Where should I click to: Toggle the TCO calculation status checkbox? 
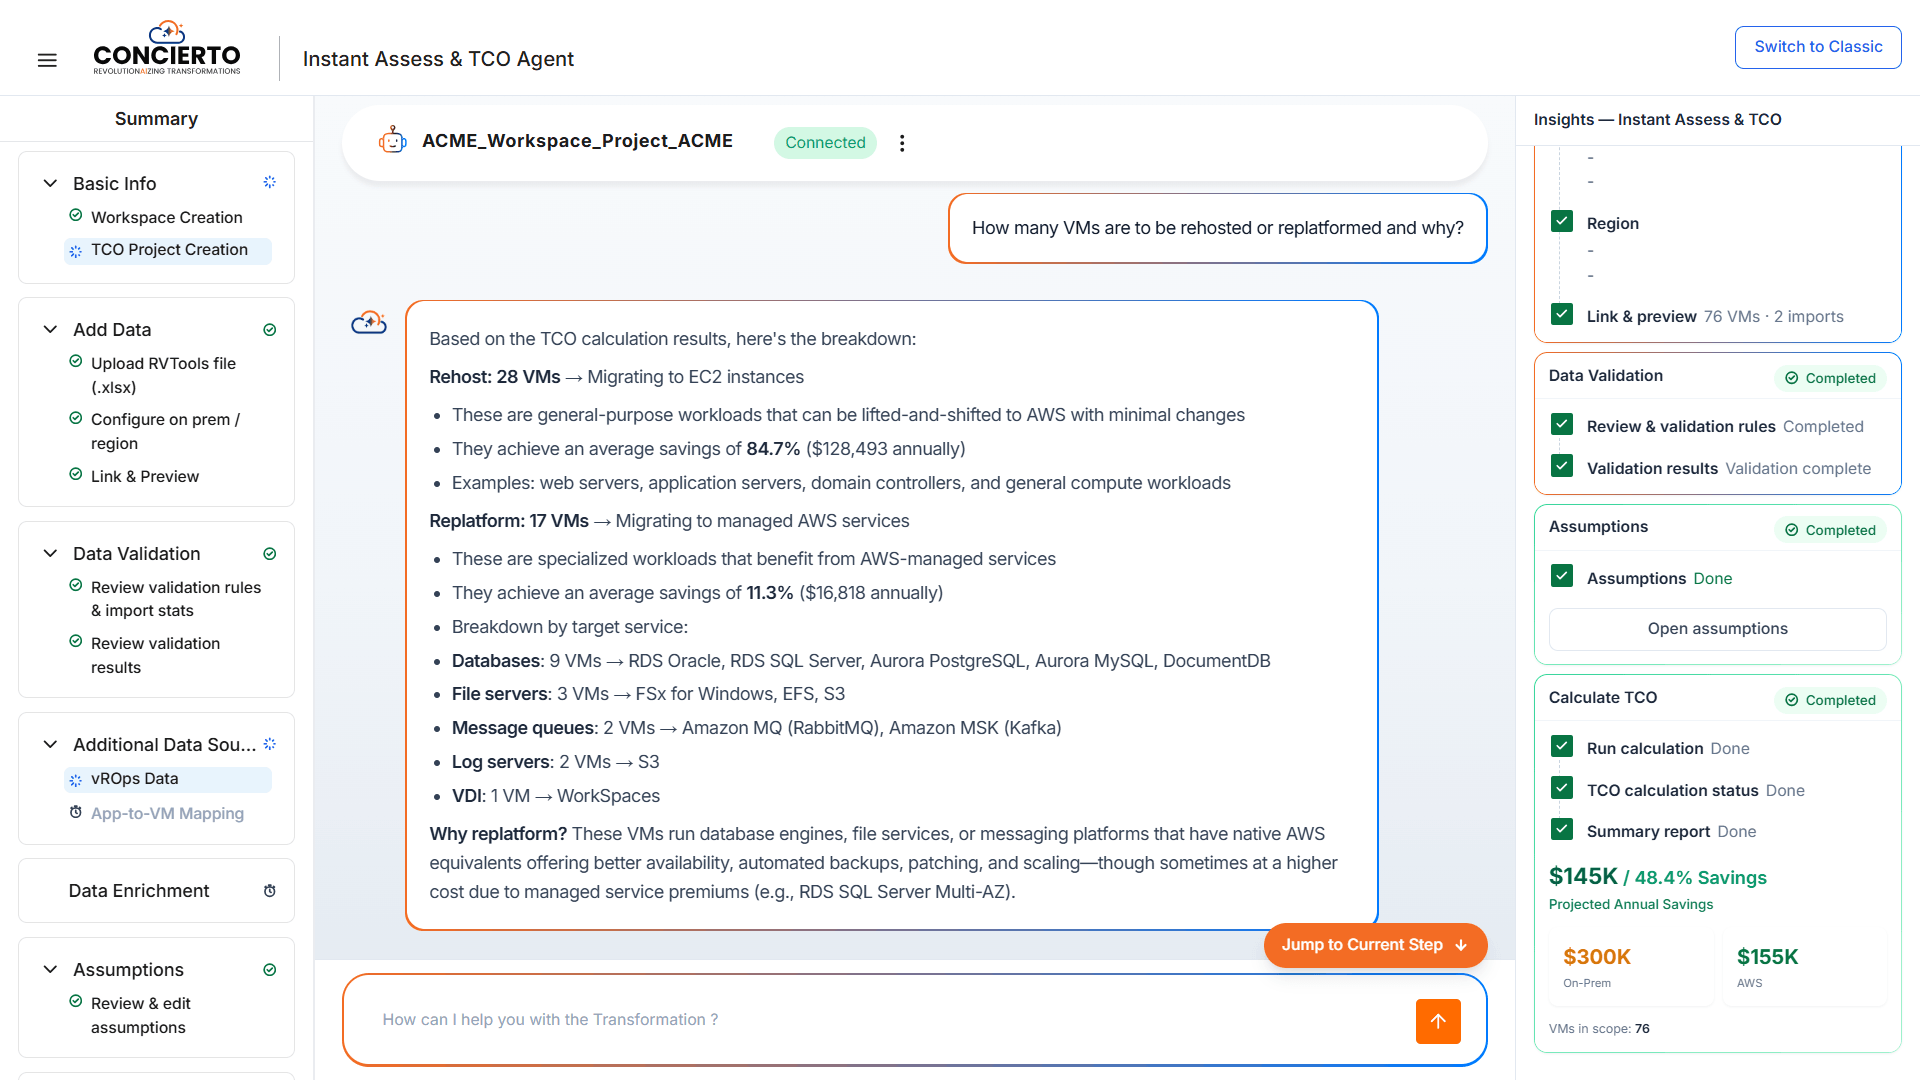pos(1562,789)
